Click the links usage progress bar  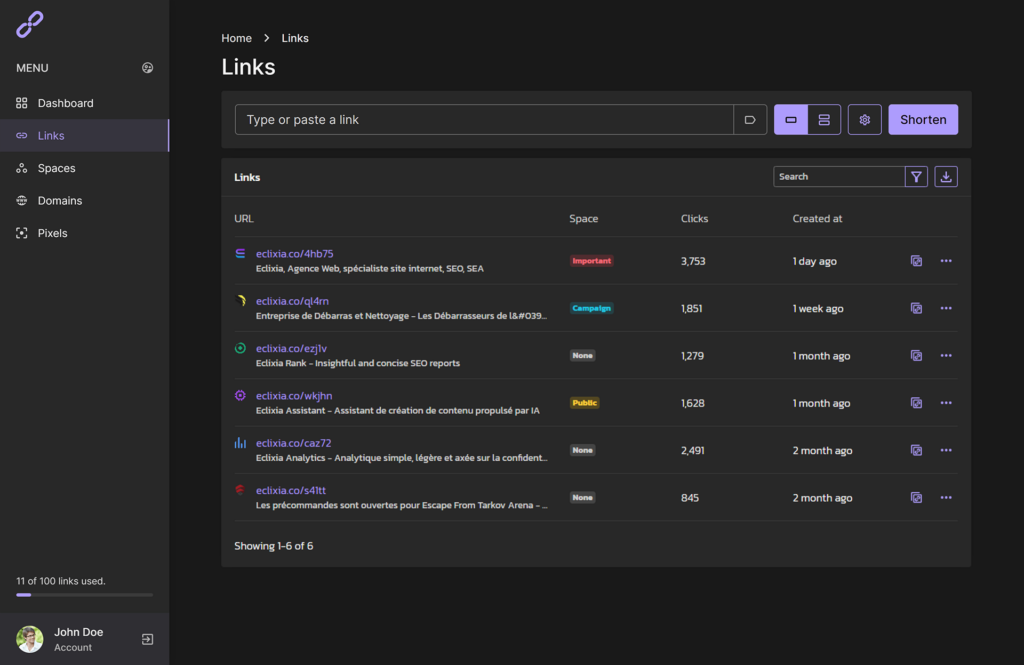click(x=85, y=595)
